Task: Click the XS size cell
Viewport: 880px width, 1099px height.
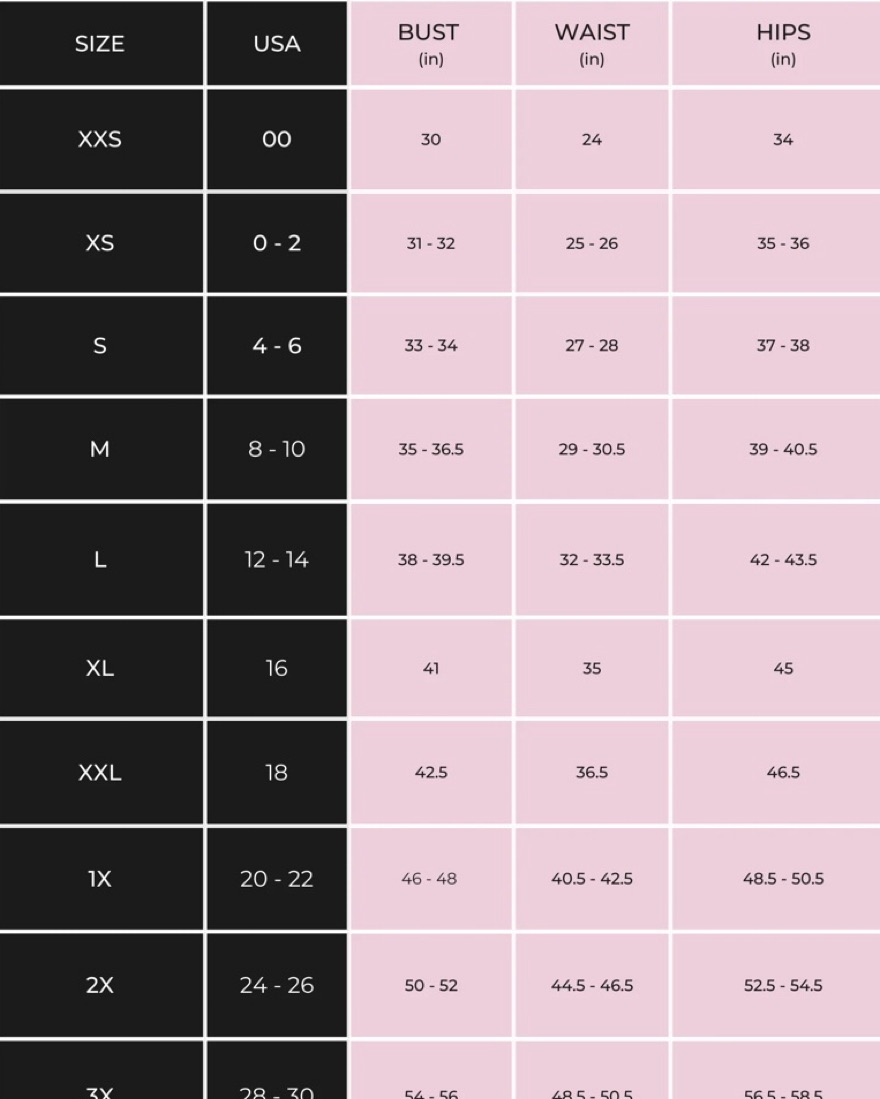Action: pyautogui.click(x=99, y=243)
